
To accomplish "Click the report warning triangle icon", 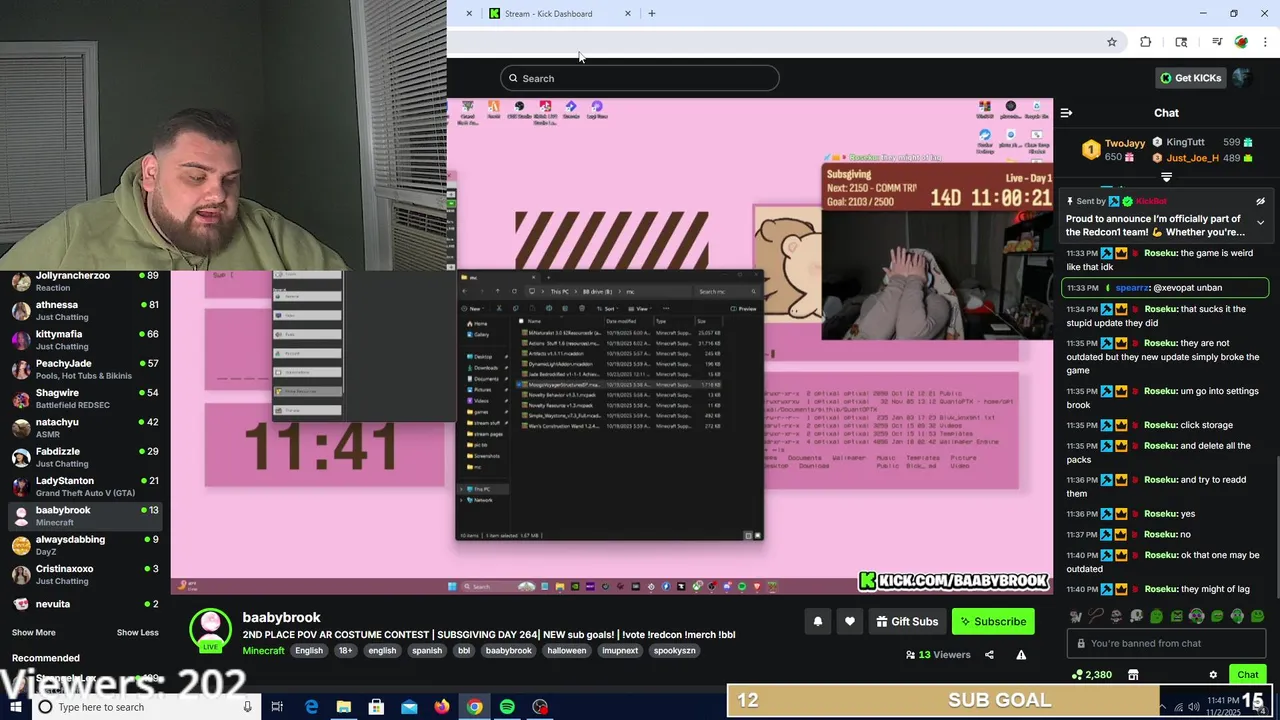I will 1021,655.
